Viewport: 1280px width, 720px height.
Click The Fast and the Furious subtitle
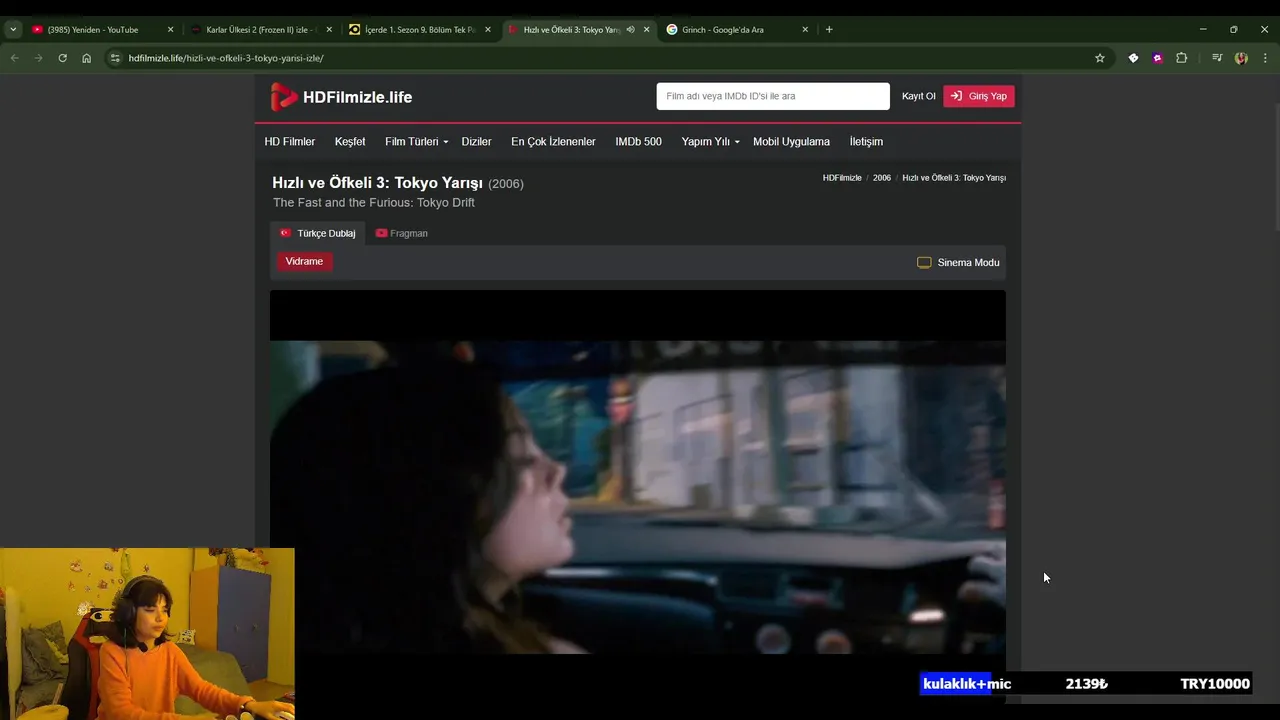point(374,203)
